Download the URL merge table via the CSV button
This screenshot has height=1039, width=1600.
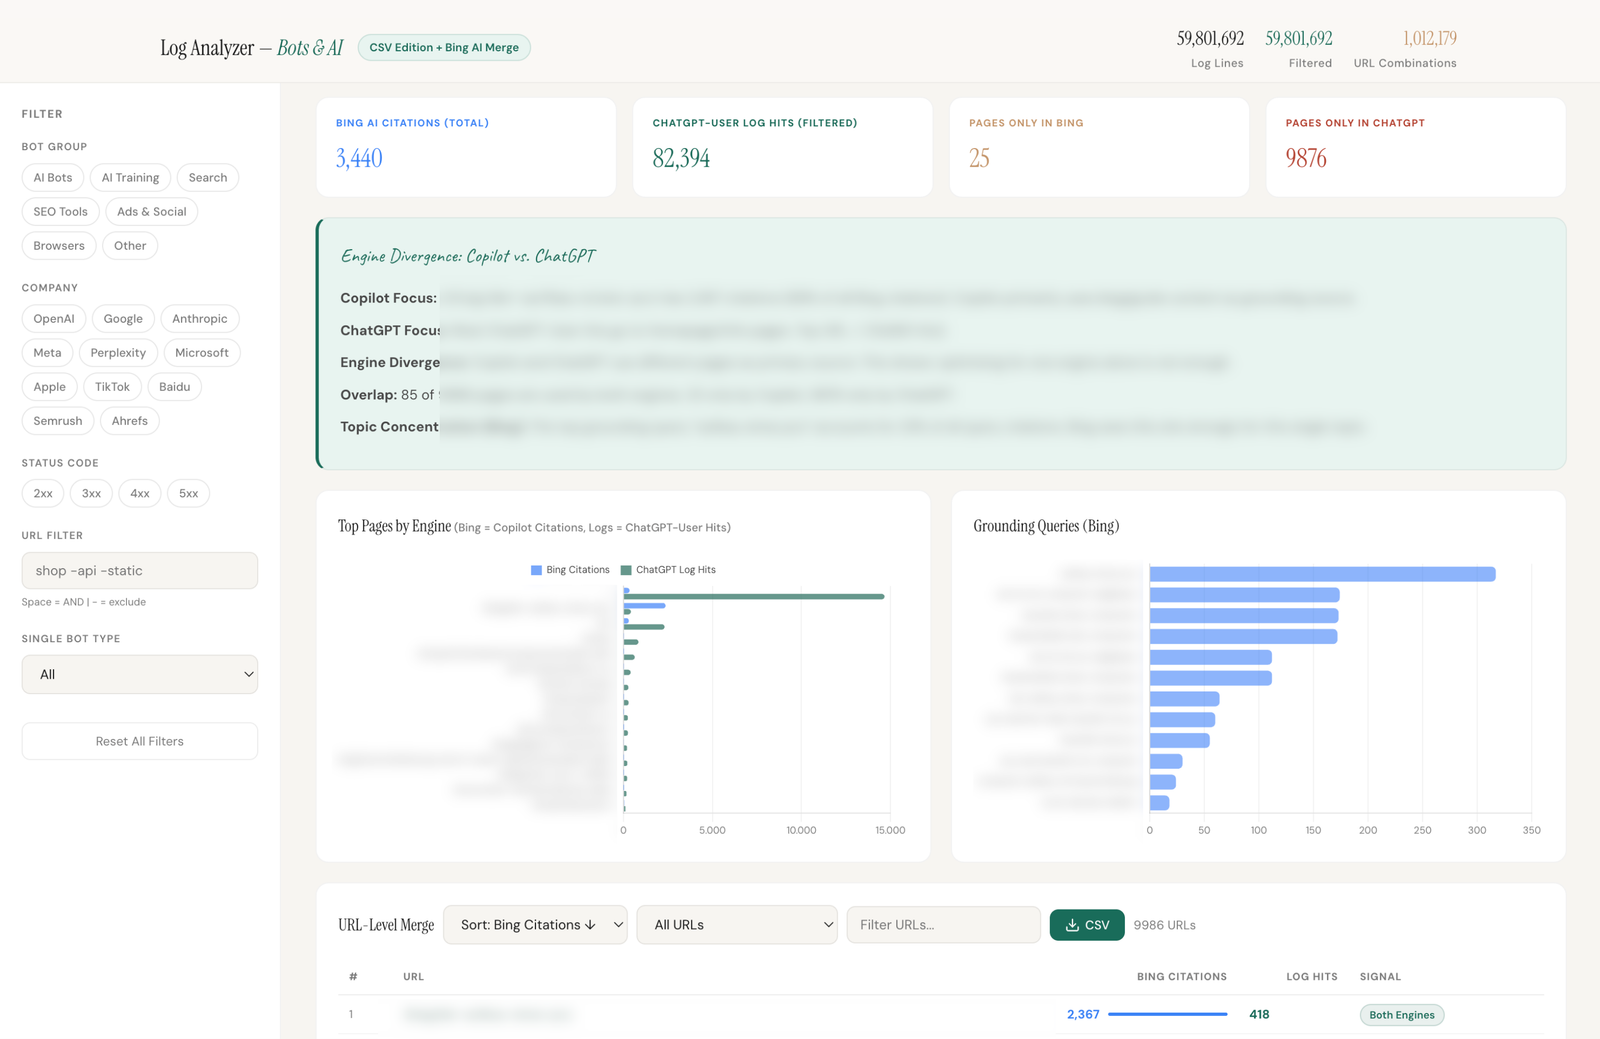point(1086,925)
